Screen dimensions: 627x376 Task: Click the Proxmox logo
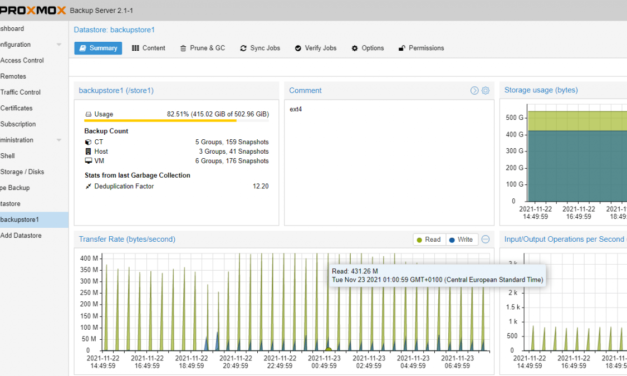(32, 10)
